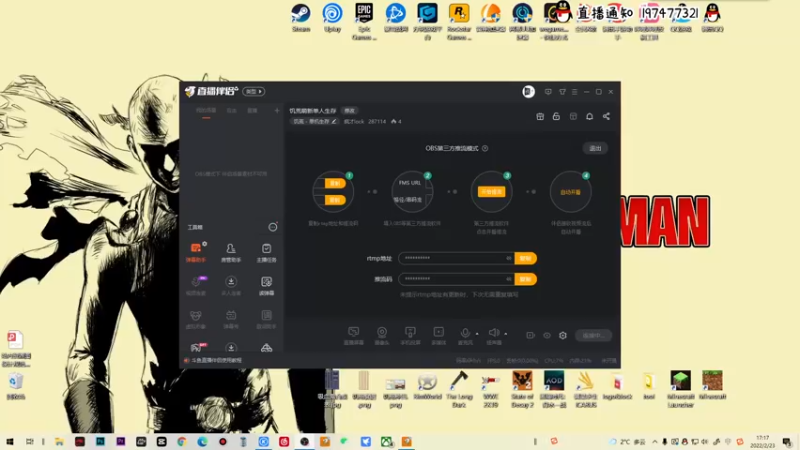Open the Douyu companion tutorial link
Viewport: 800px width, 450px height.
pos(216,360)
